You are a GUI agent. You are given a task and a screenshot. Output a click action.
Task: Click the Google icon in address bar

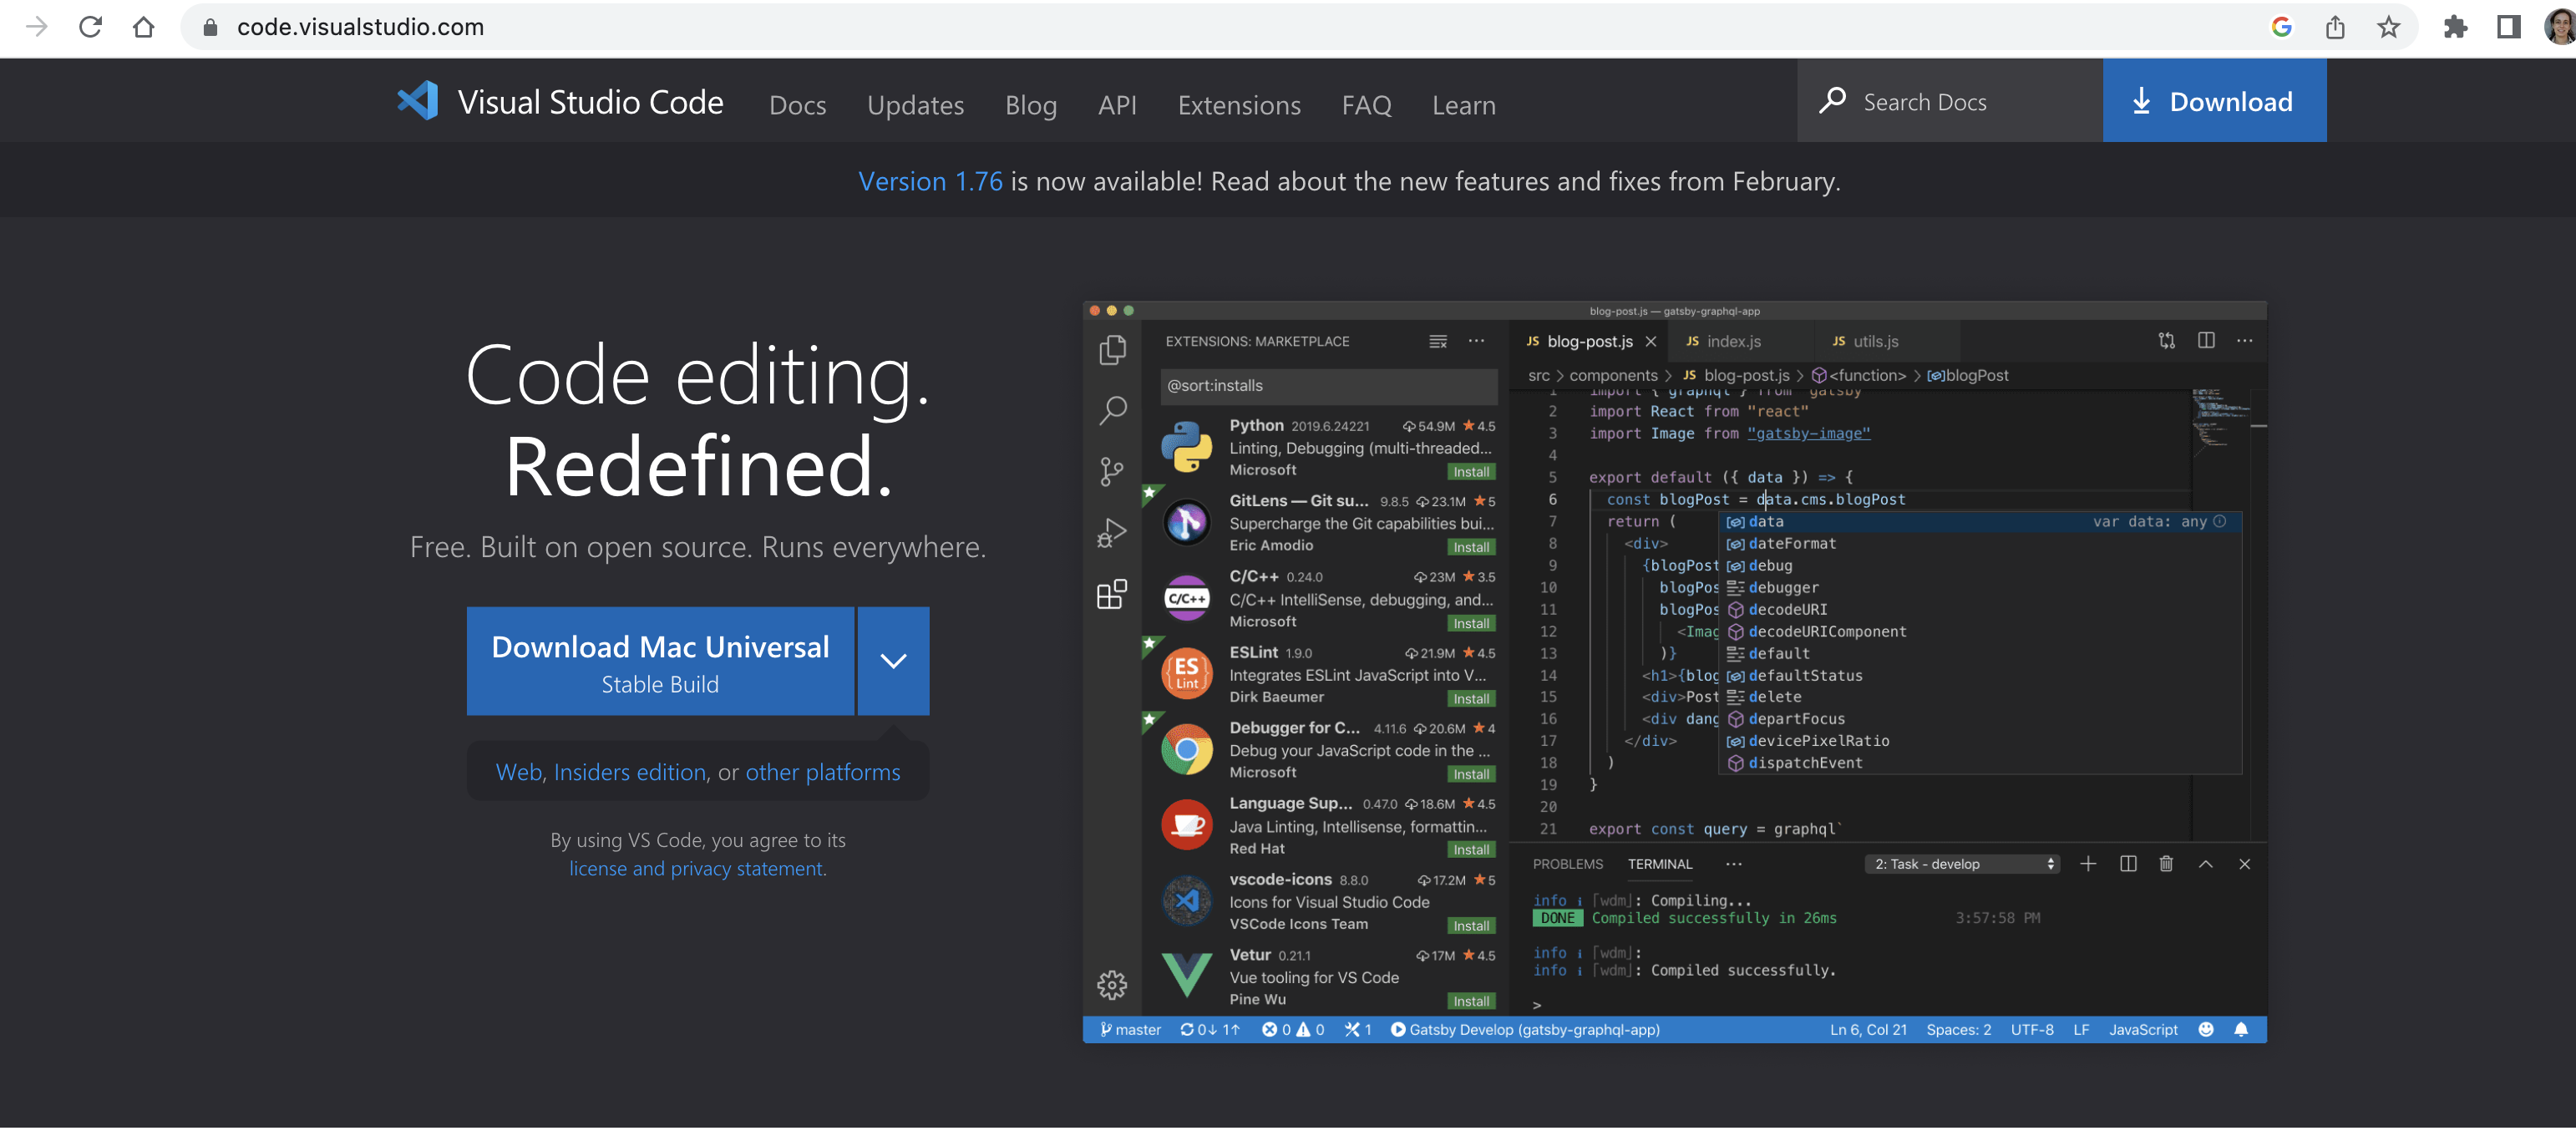click(2281, 27)
